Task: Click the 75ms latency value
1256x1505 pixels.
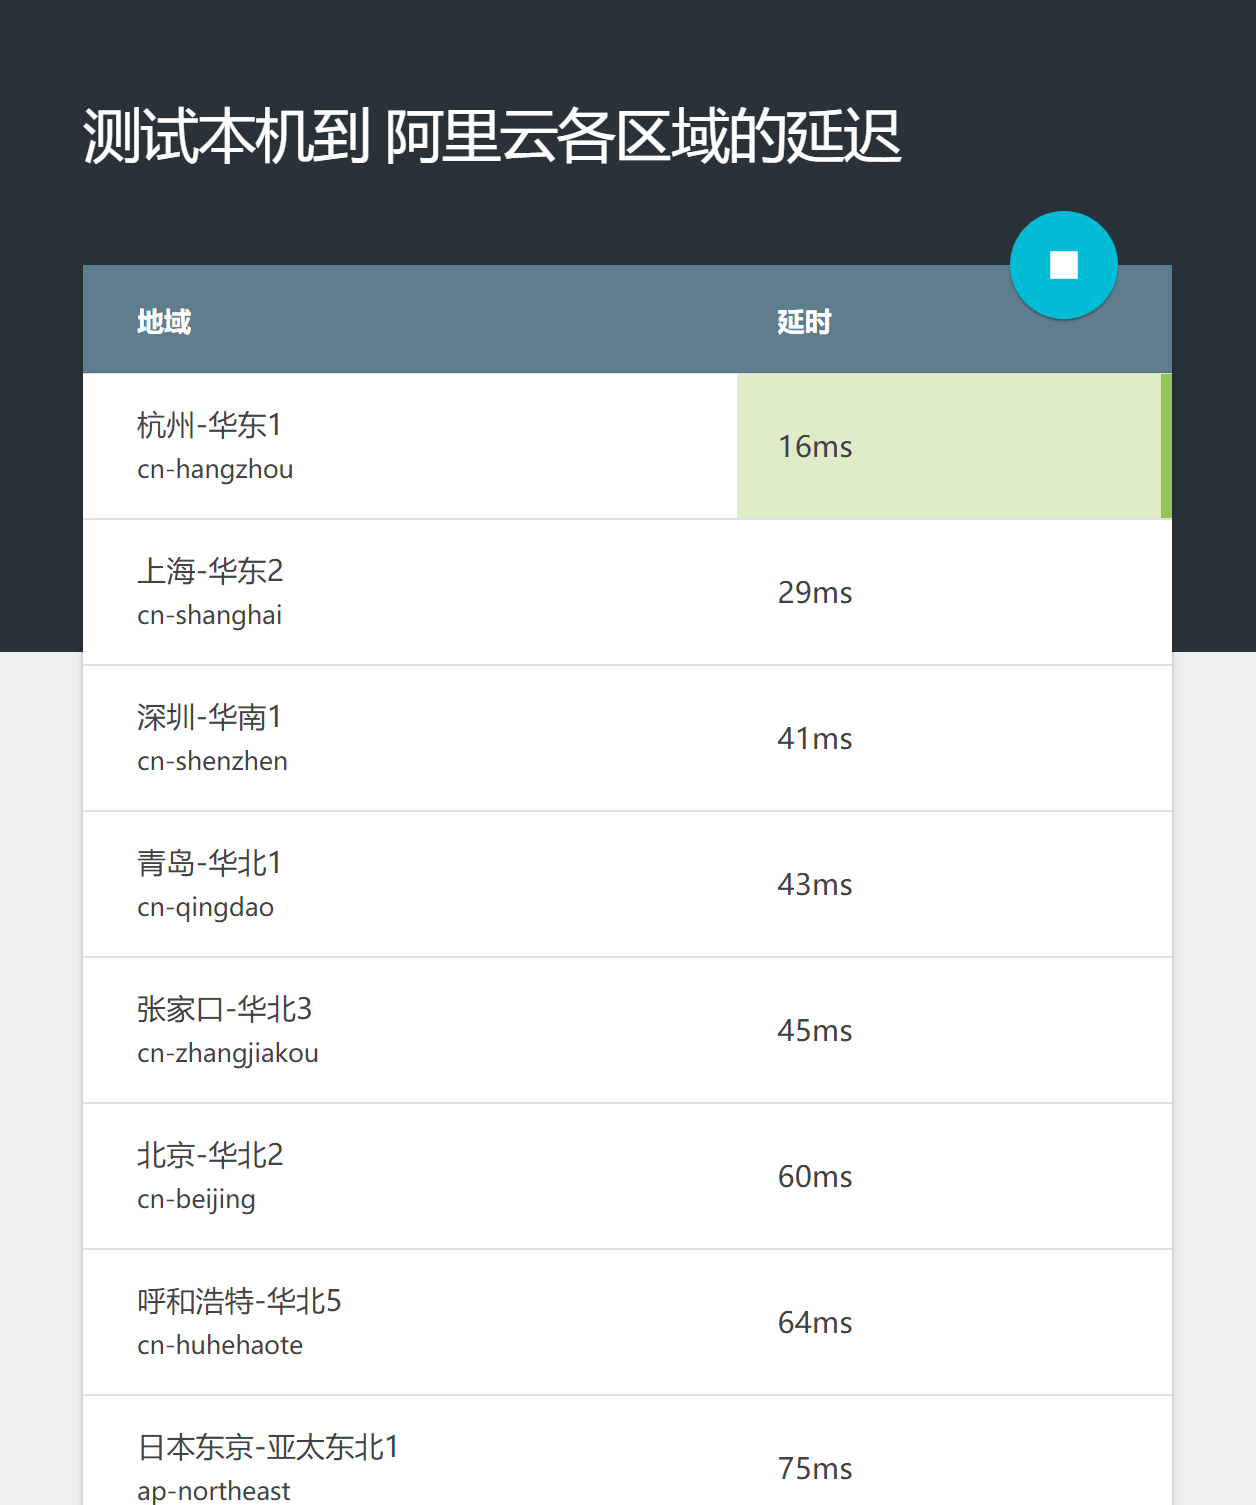Action: (x=815, y=1469)
